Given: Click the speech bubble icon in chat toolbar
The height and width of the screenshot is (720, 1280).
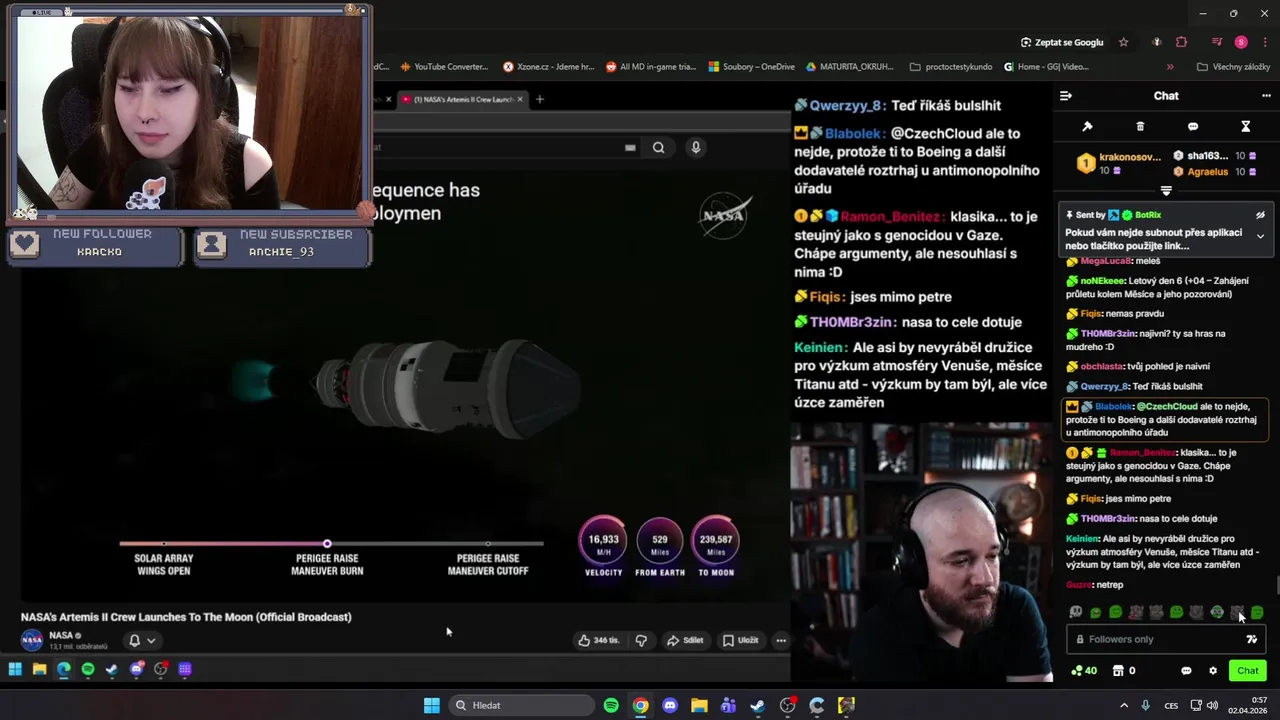Looking at the screenshot, I should pos(1193,127).
